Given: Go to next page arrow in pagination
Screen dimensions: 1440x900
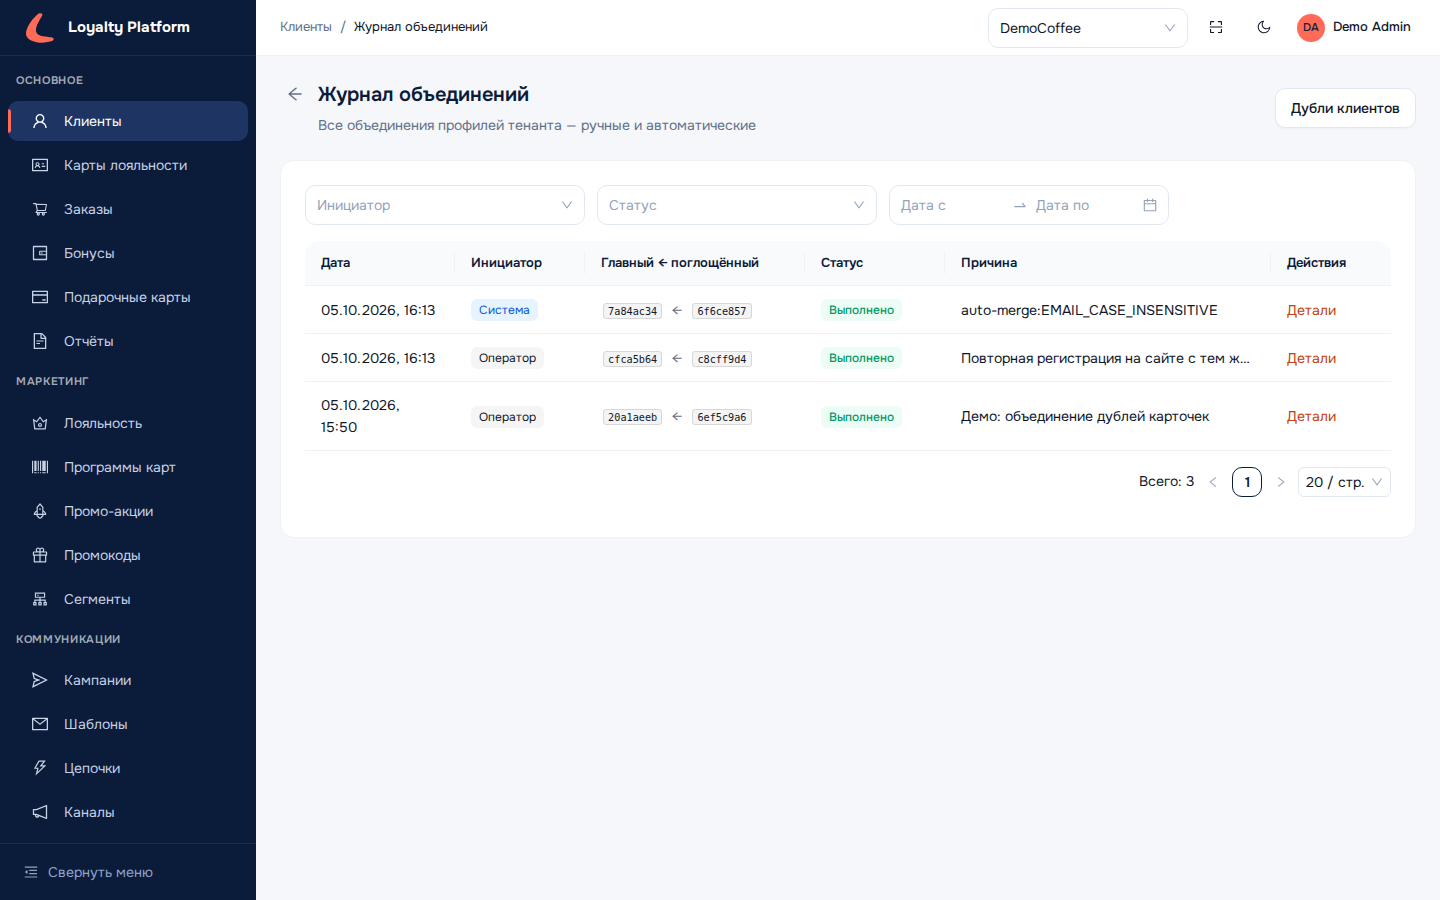Looking at the screenshot, I should [x=1281, y=482].
